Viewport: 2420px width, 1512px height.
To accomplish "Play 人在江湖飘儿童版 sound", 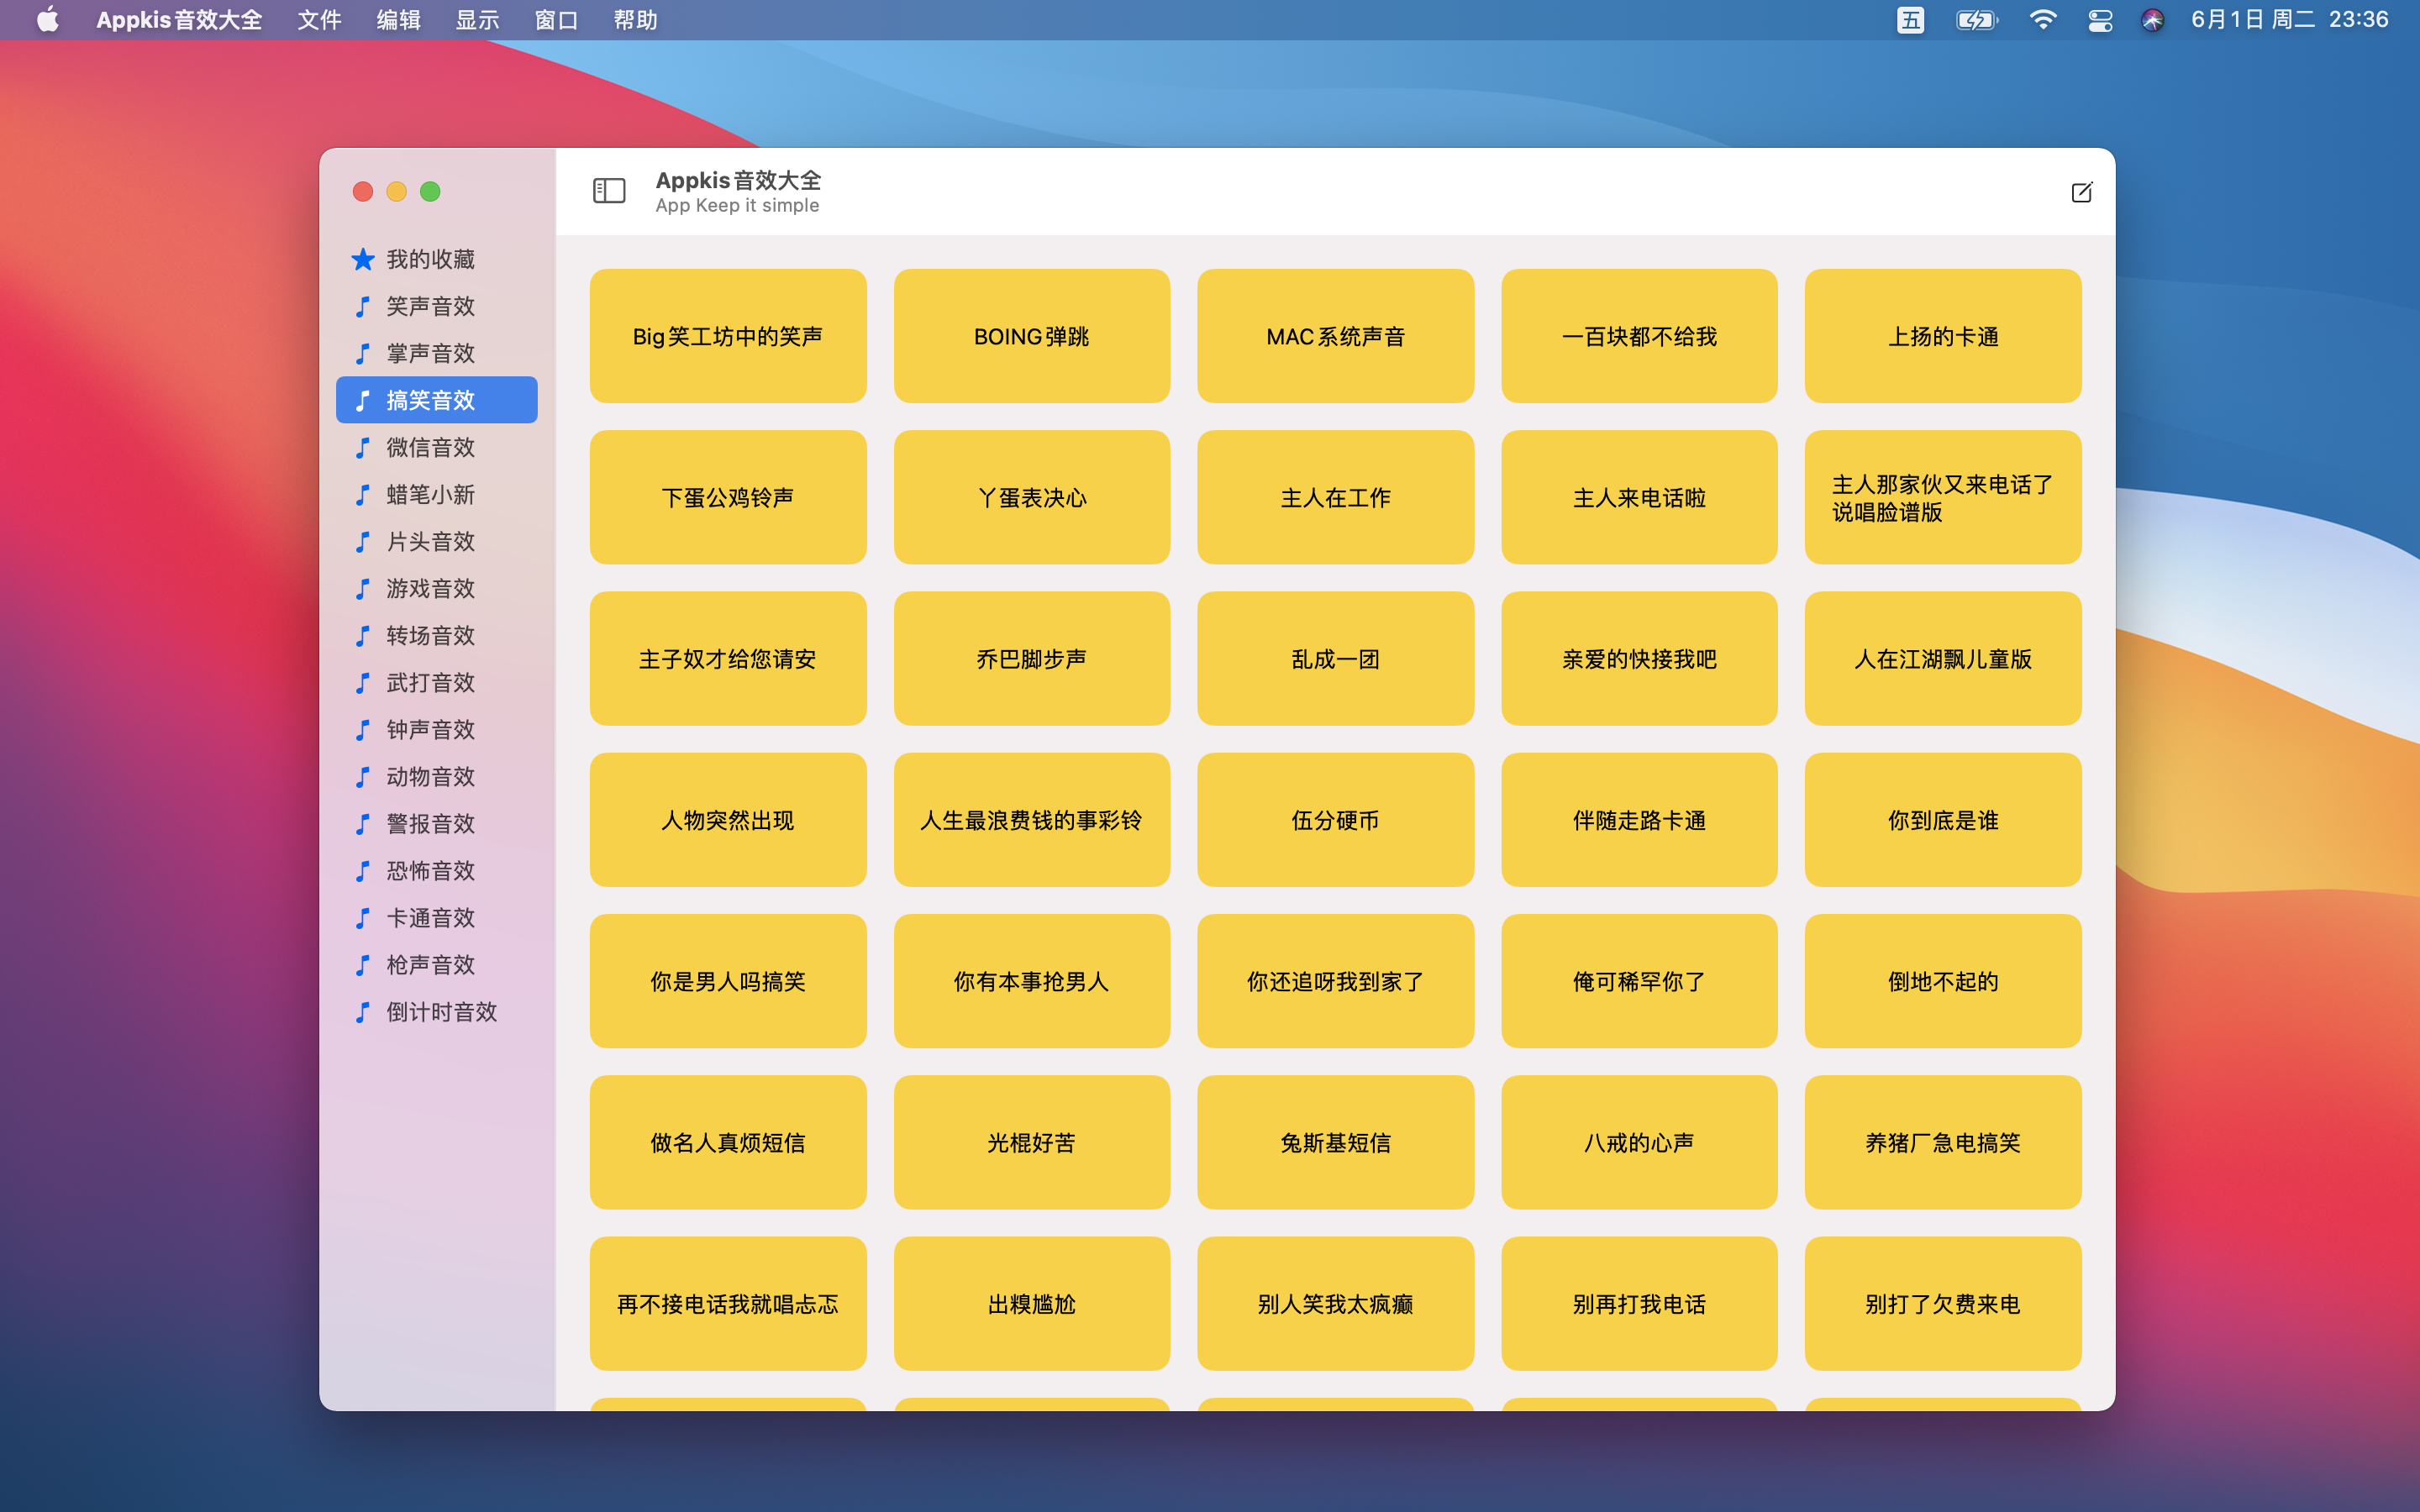I will click(x=1943, y=658).
